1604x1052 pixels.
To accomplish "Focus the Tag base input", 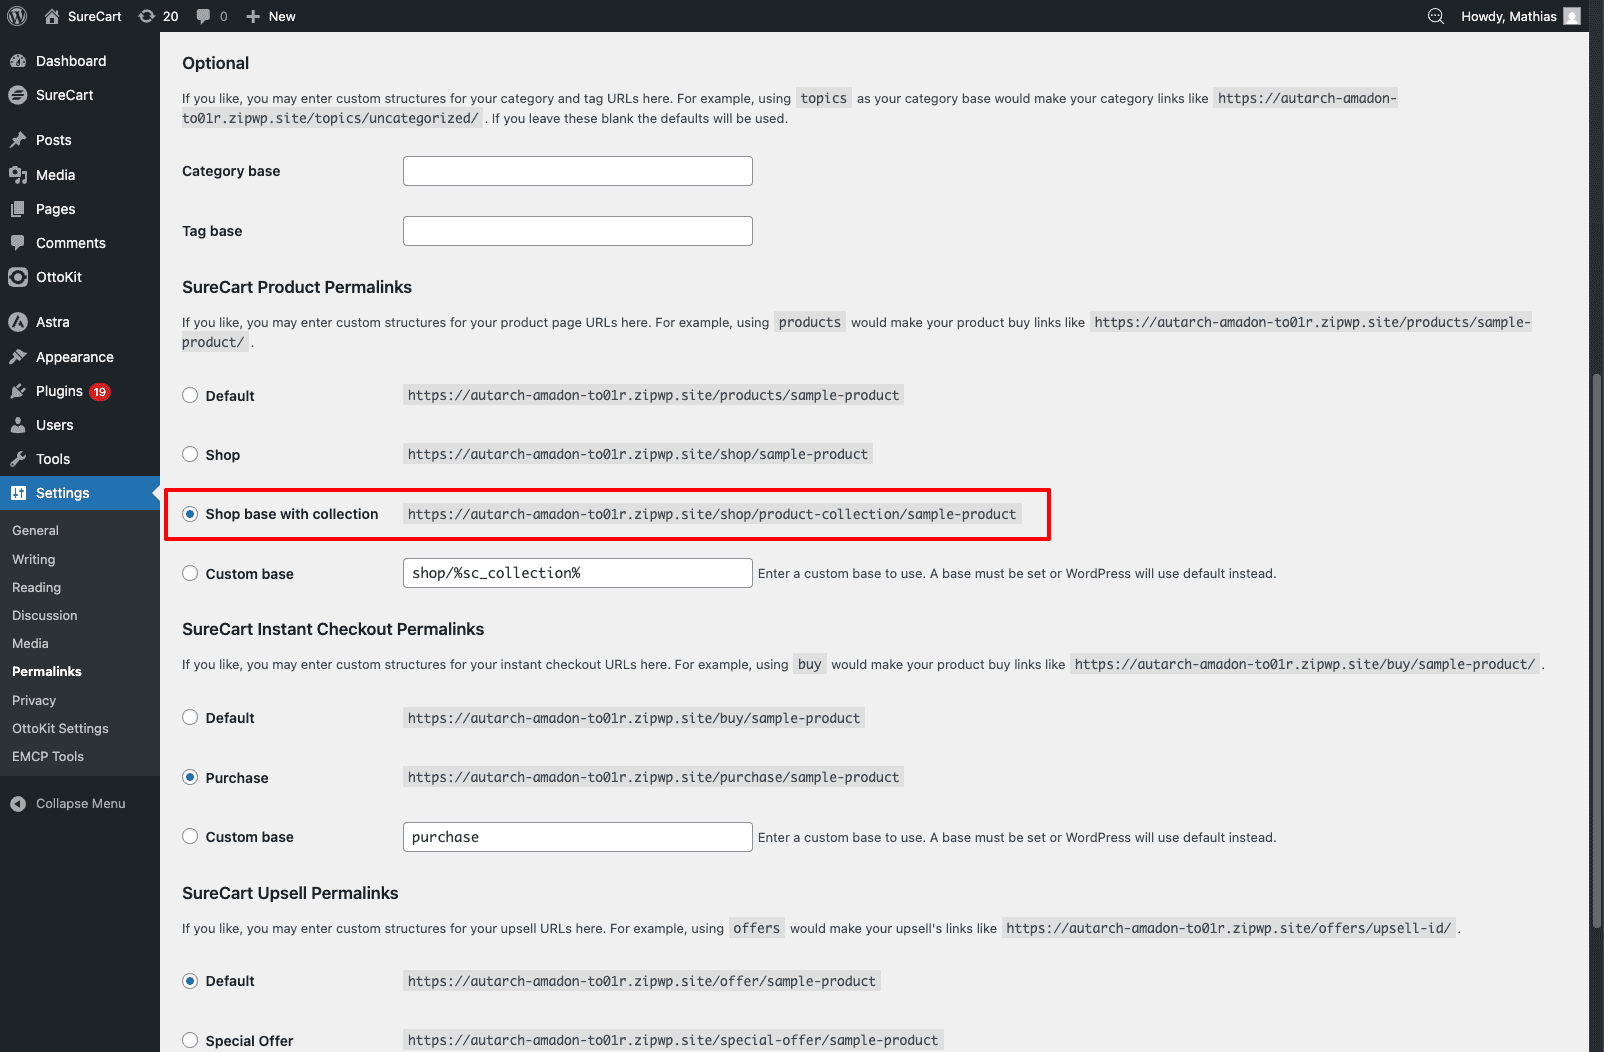I will tap(578, 231).
